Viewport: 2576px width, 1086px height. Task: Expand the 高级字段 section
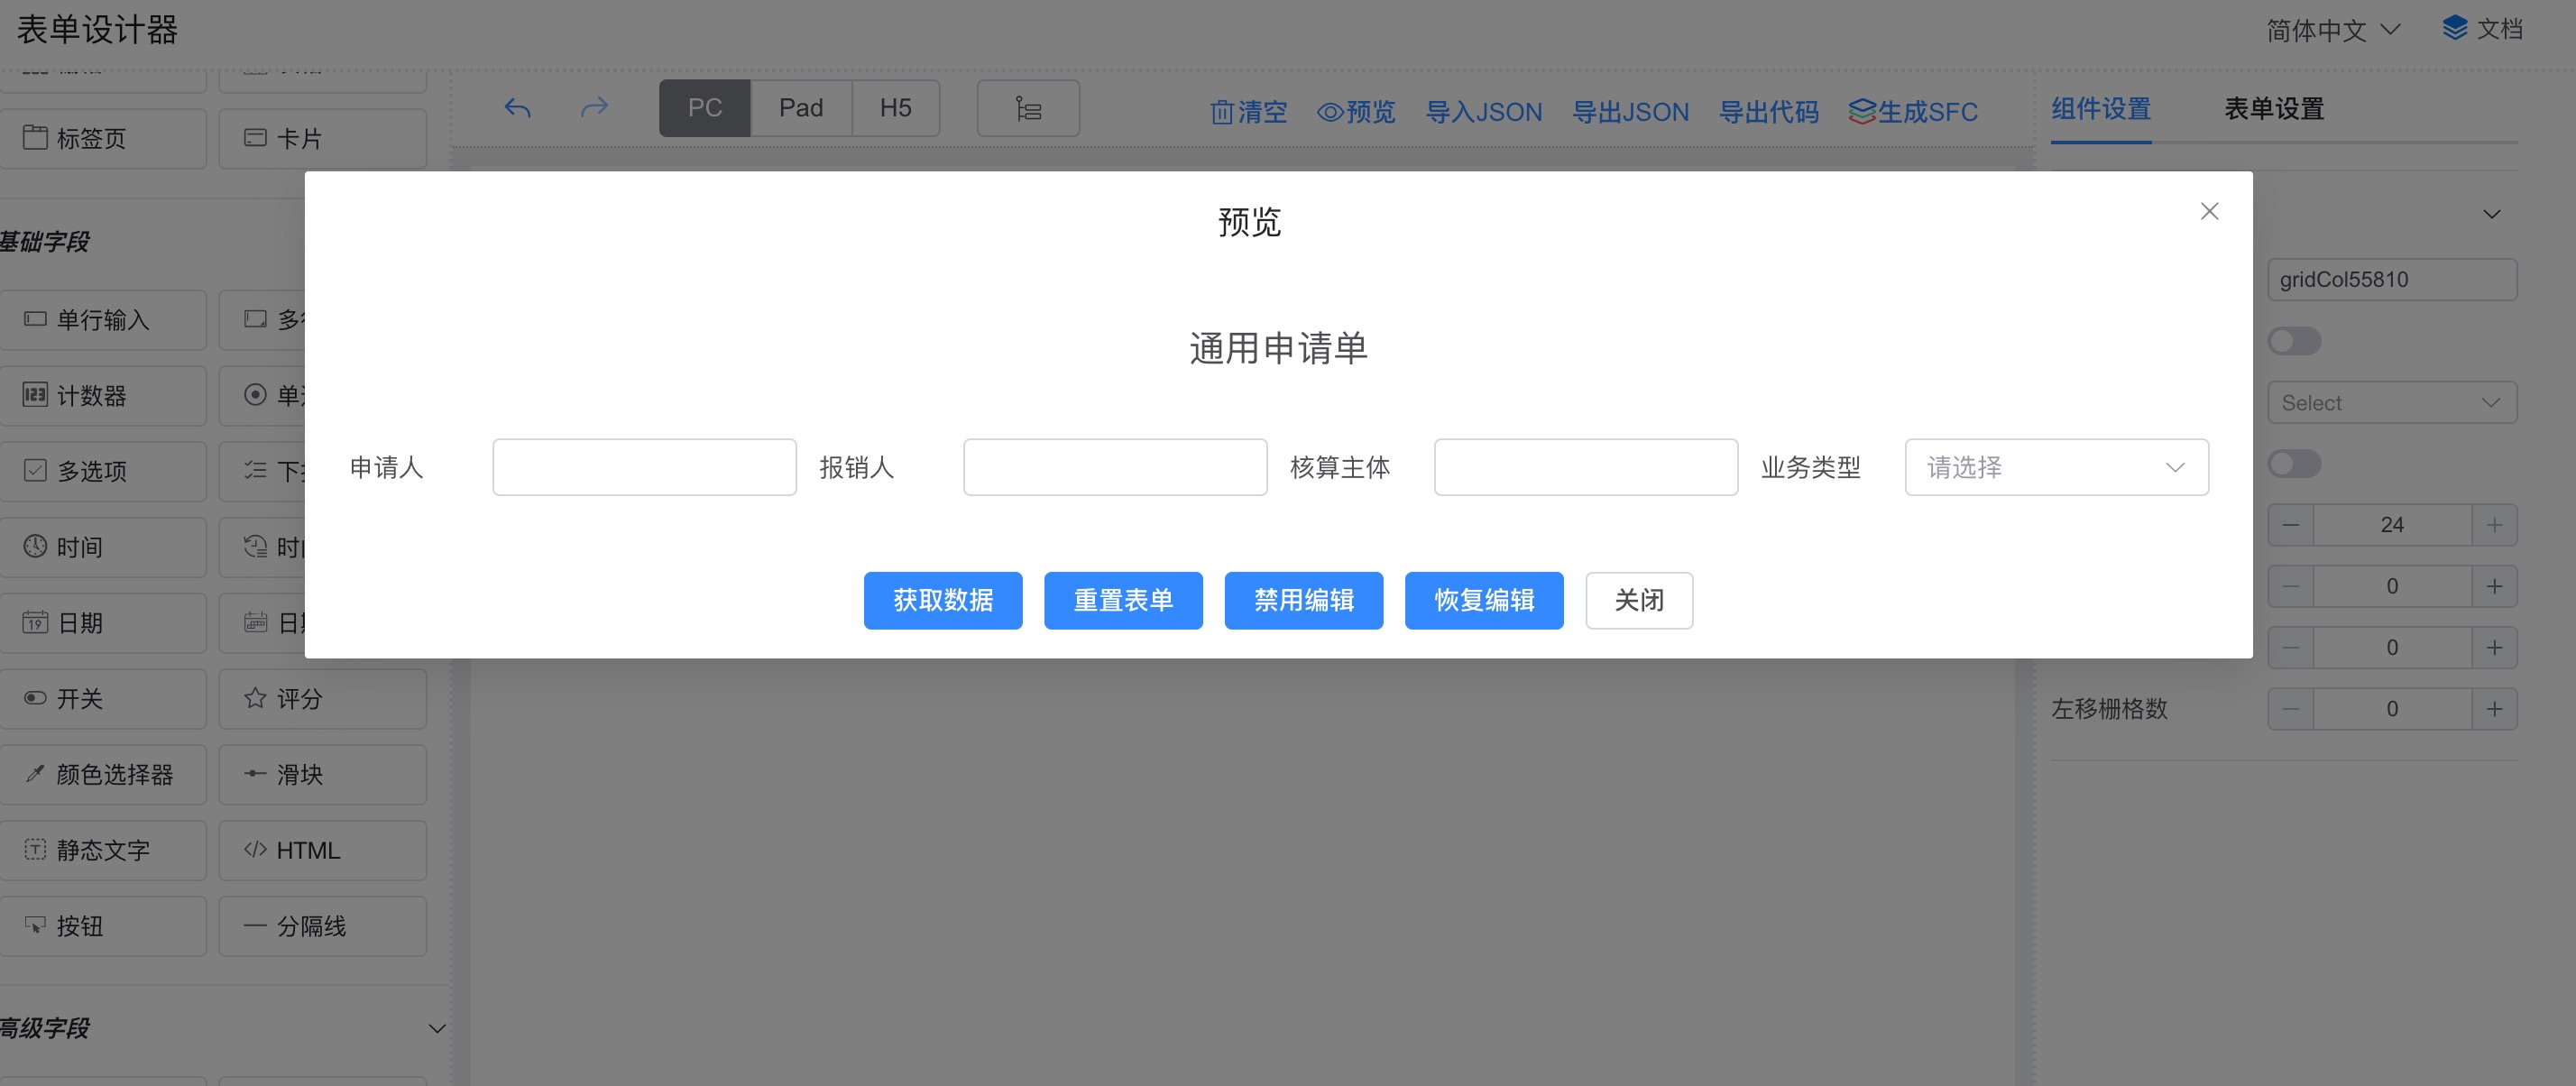(x=437, y=1028)
